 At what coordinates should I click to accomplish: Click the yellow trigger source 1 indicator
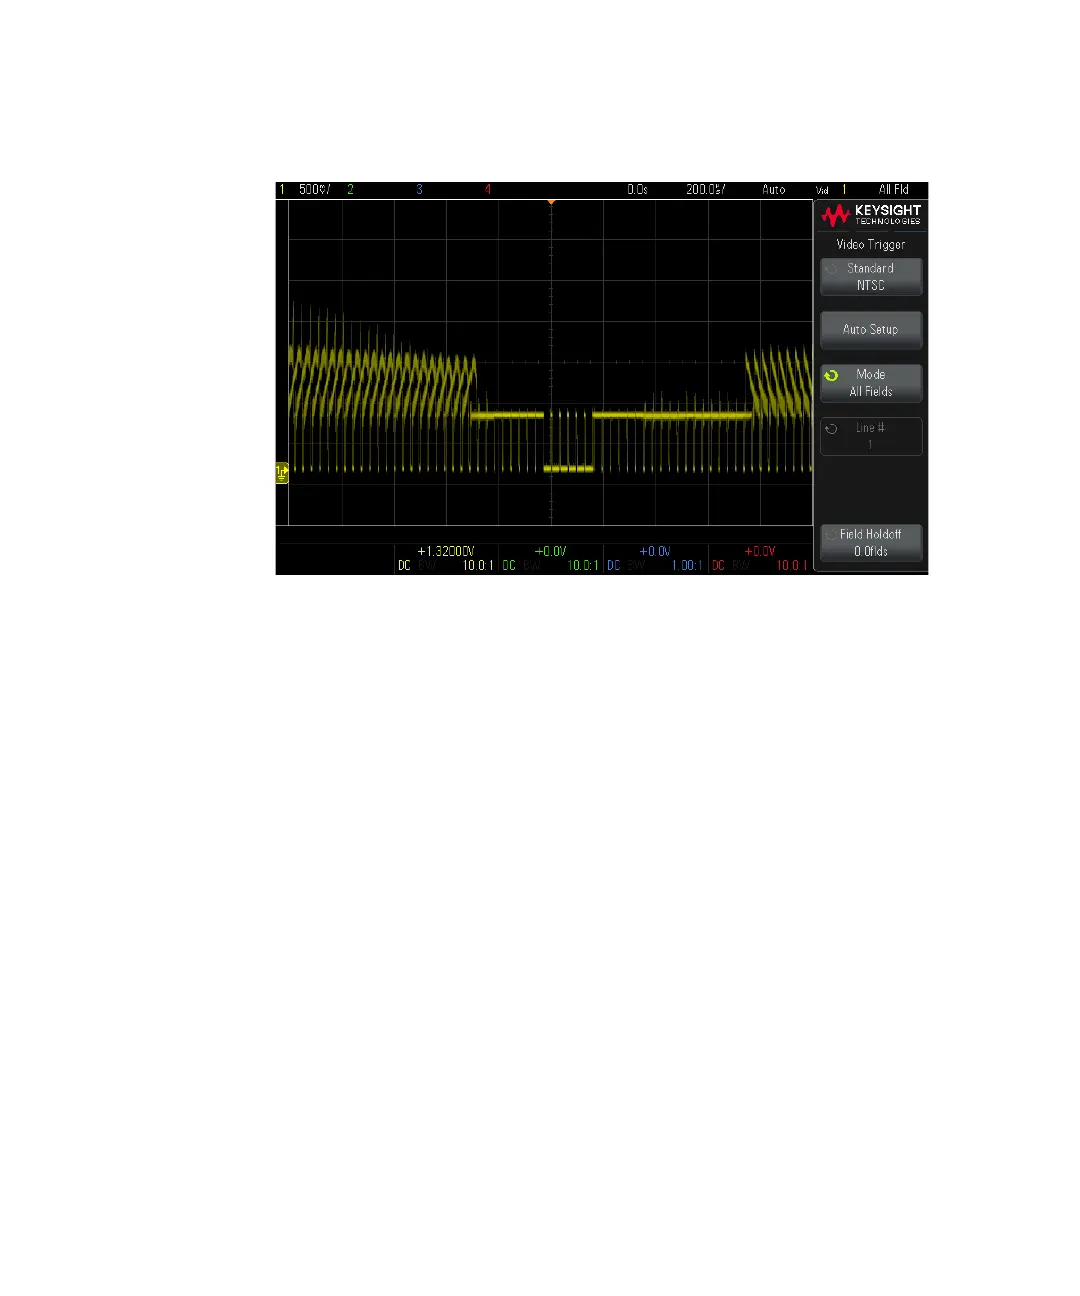click(x=844, y=189)
